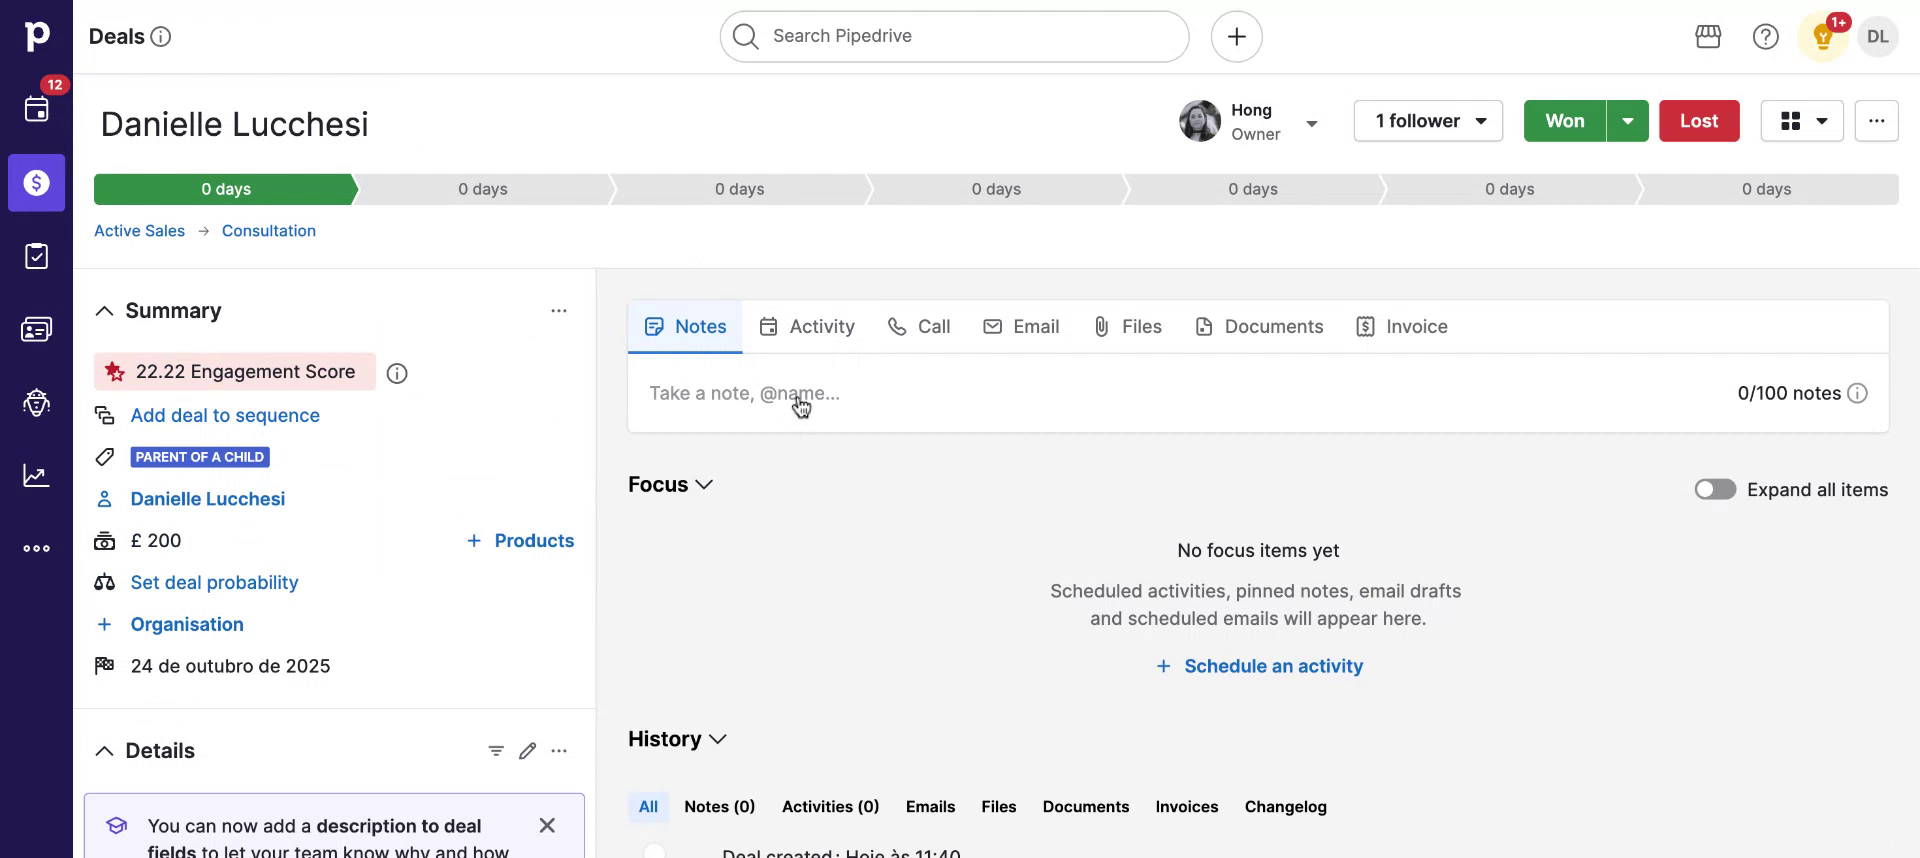This screenshot has width=1920, height=858.
Task: Select History Activities (0) filter
Action: pyautogui.click(x=830, y=807)
